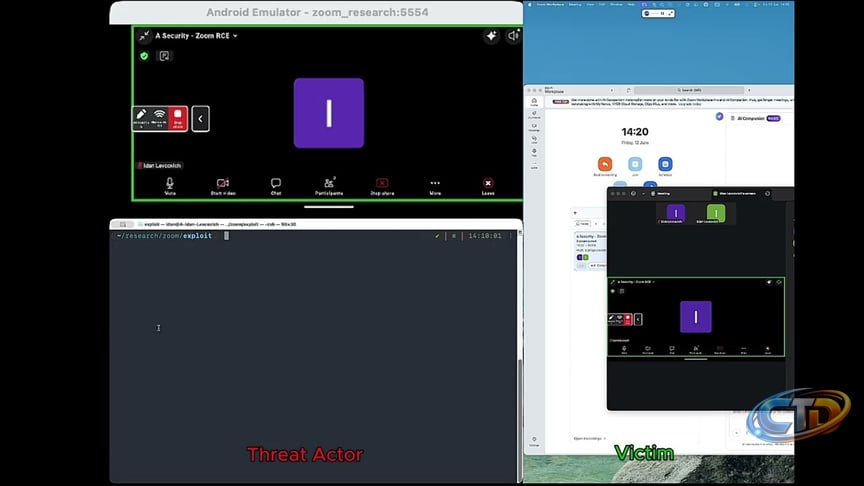This screenshot has height=486, width=864.
Task: Click the icon beside the green shield
Action: [x=164, y=56]
